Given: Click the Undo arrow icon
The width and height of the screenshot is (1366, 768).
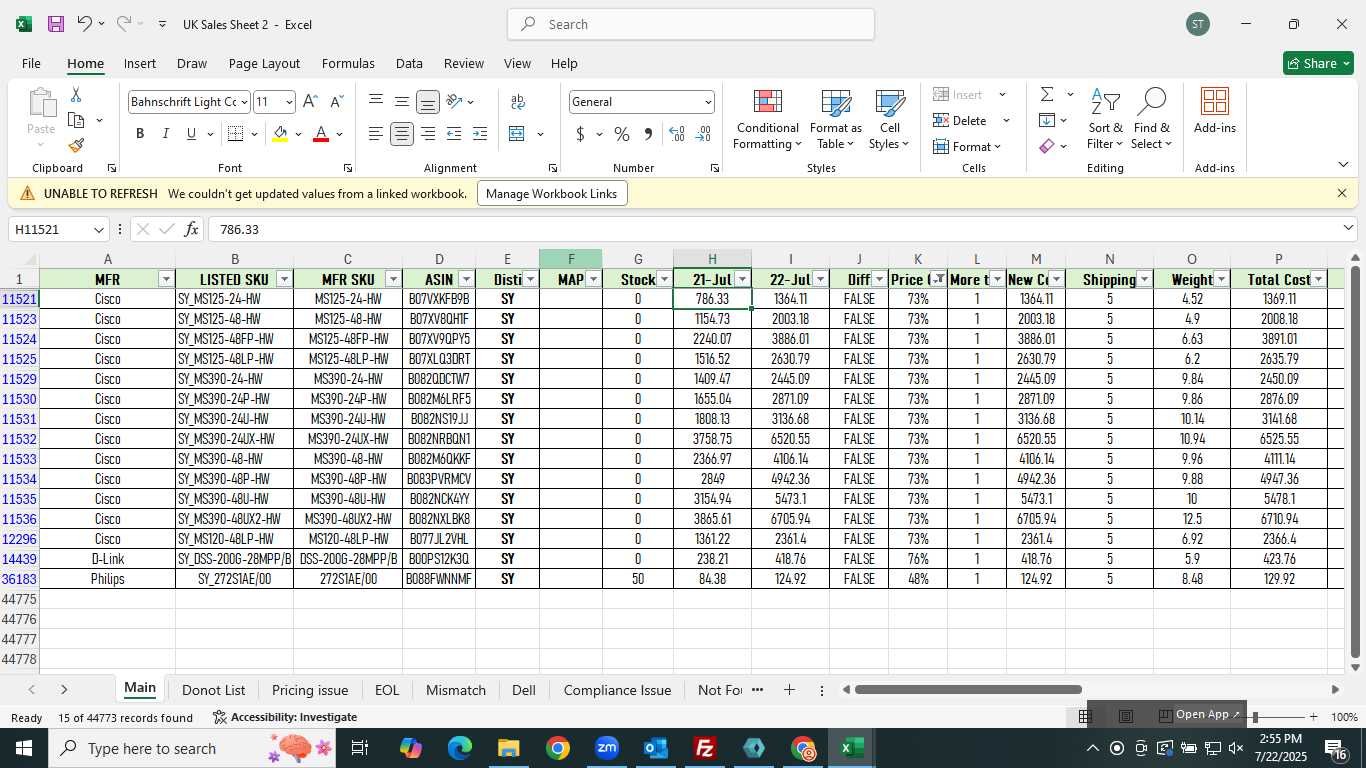Looking at the screenshot, I should pyautogui.click(x=84, y=24).
